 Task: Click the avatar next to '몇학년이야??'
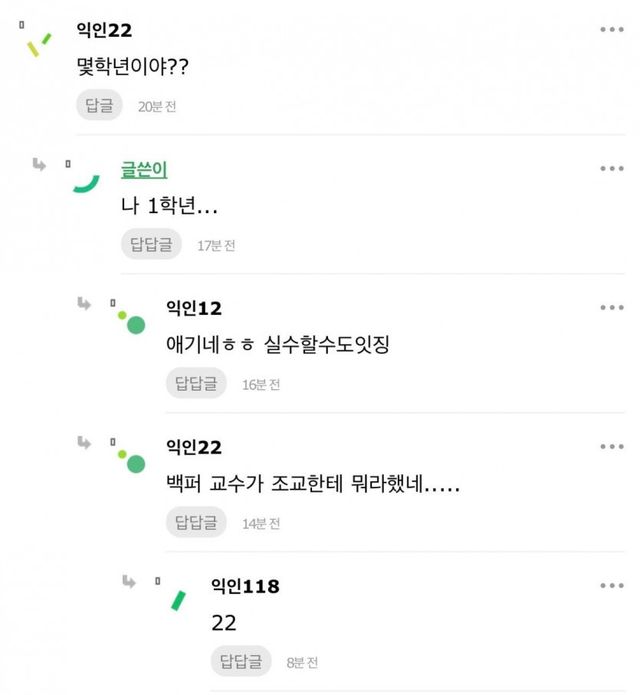[x=39, y=45]
